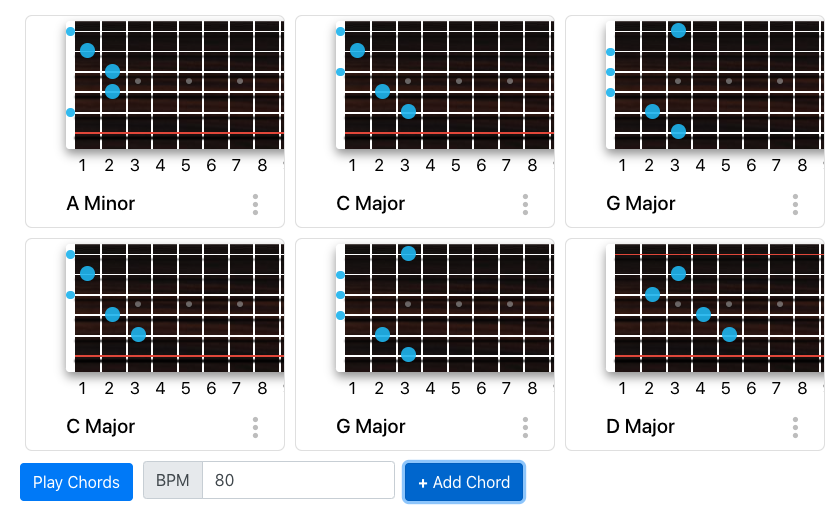
Task: Click fret number 5 under the D Major fretboard
Action: [725, 388]
